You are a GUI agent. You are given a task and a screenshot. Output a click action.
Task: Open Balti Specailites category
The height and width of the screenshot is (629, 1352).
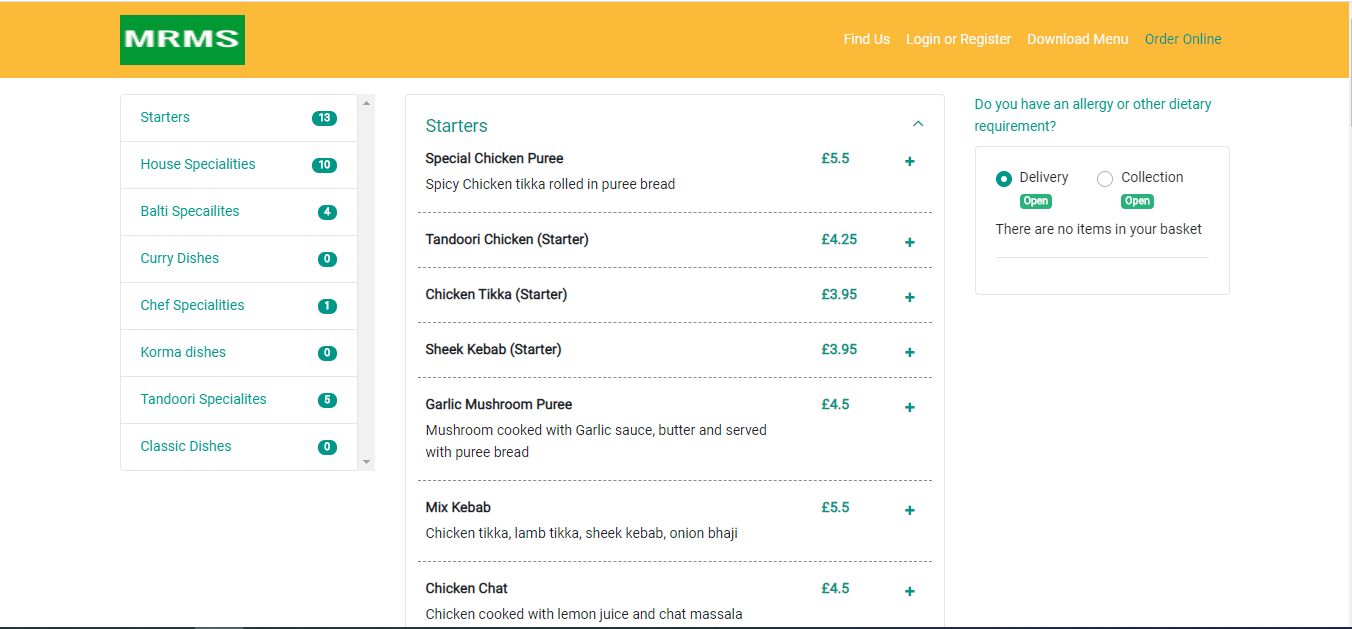[x=190, y=211]
